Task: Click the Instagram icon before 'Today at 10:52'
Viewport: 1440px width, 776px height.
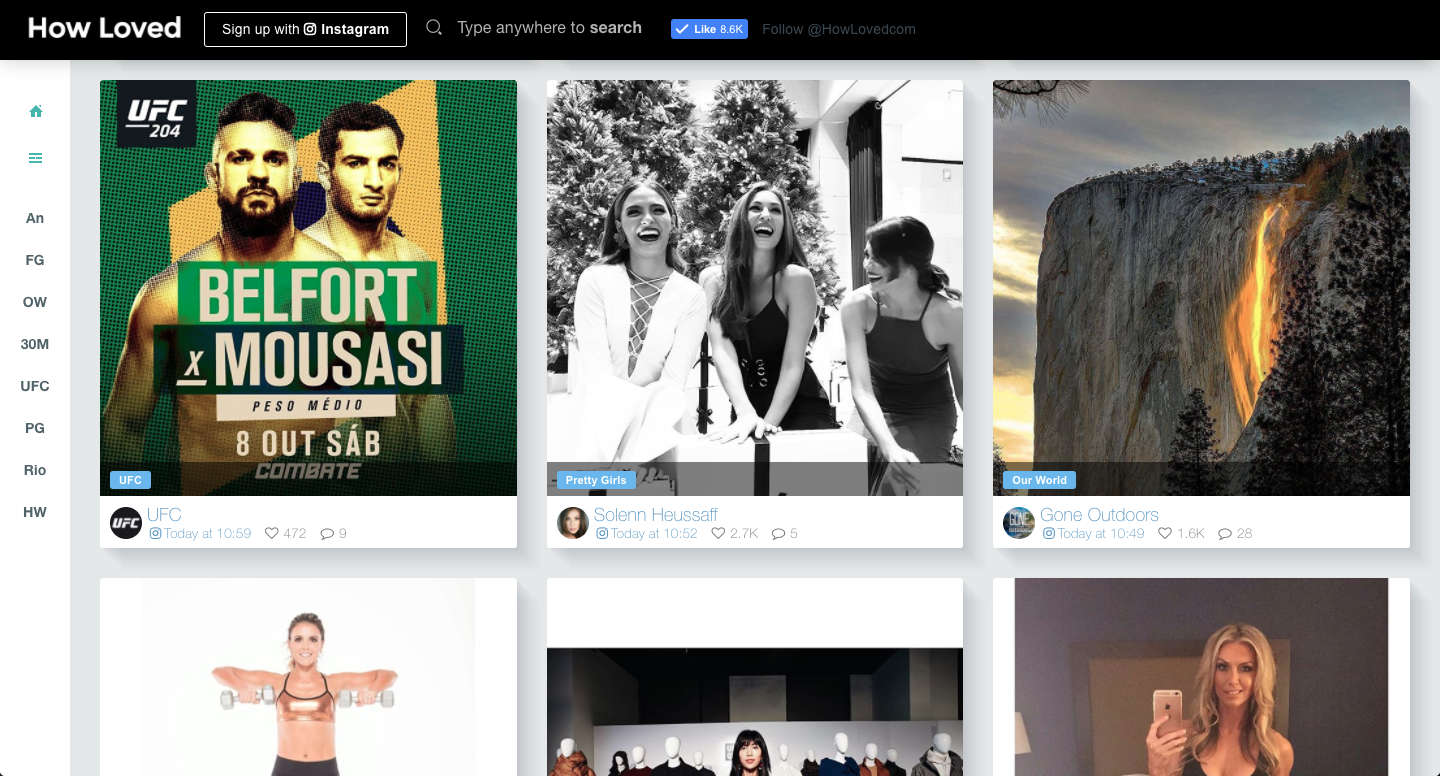Action: click(x=602, y=534)
